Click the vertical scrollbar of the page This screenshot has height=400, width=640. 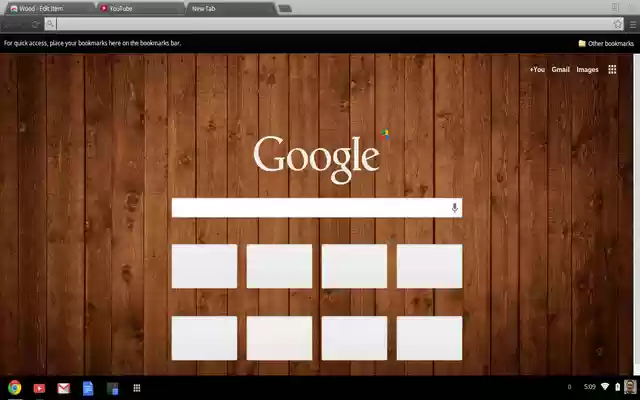coord(636,214)
